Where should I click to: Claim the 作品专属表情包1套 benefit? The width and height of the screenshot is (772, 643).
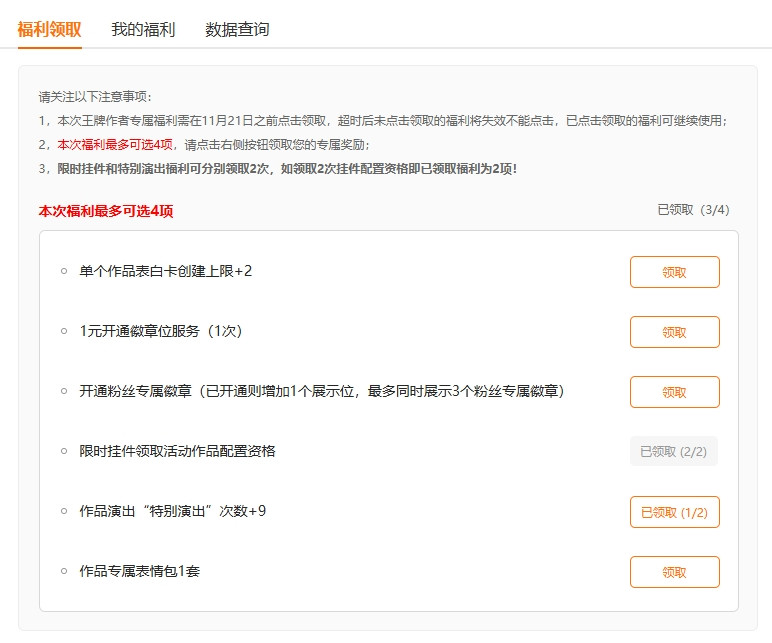pos(674,572)
